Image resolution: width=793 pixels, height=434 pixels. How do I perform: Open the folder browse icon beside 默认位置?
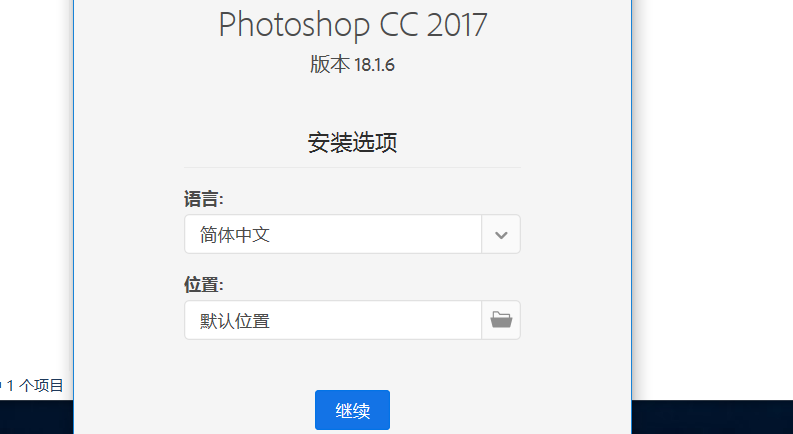point(501,320)
